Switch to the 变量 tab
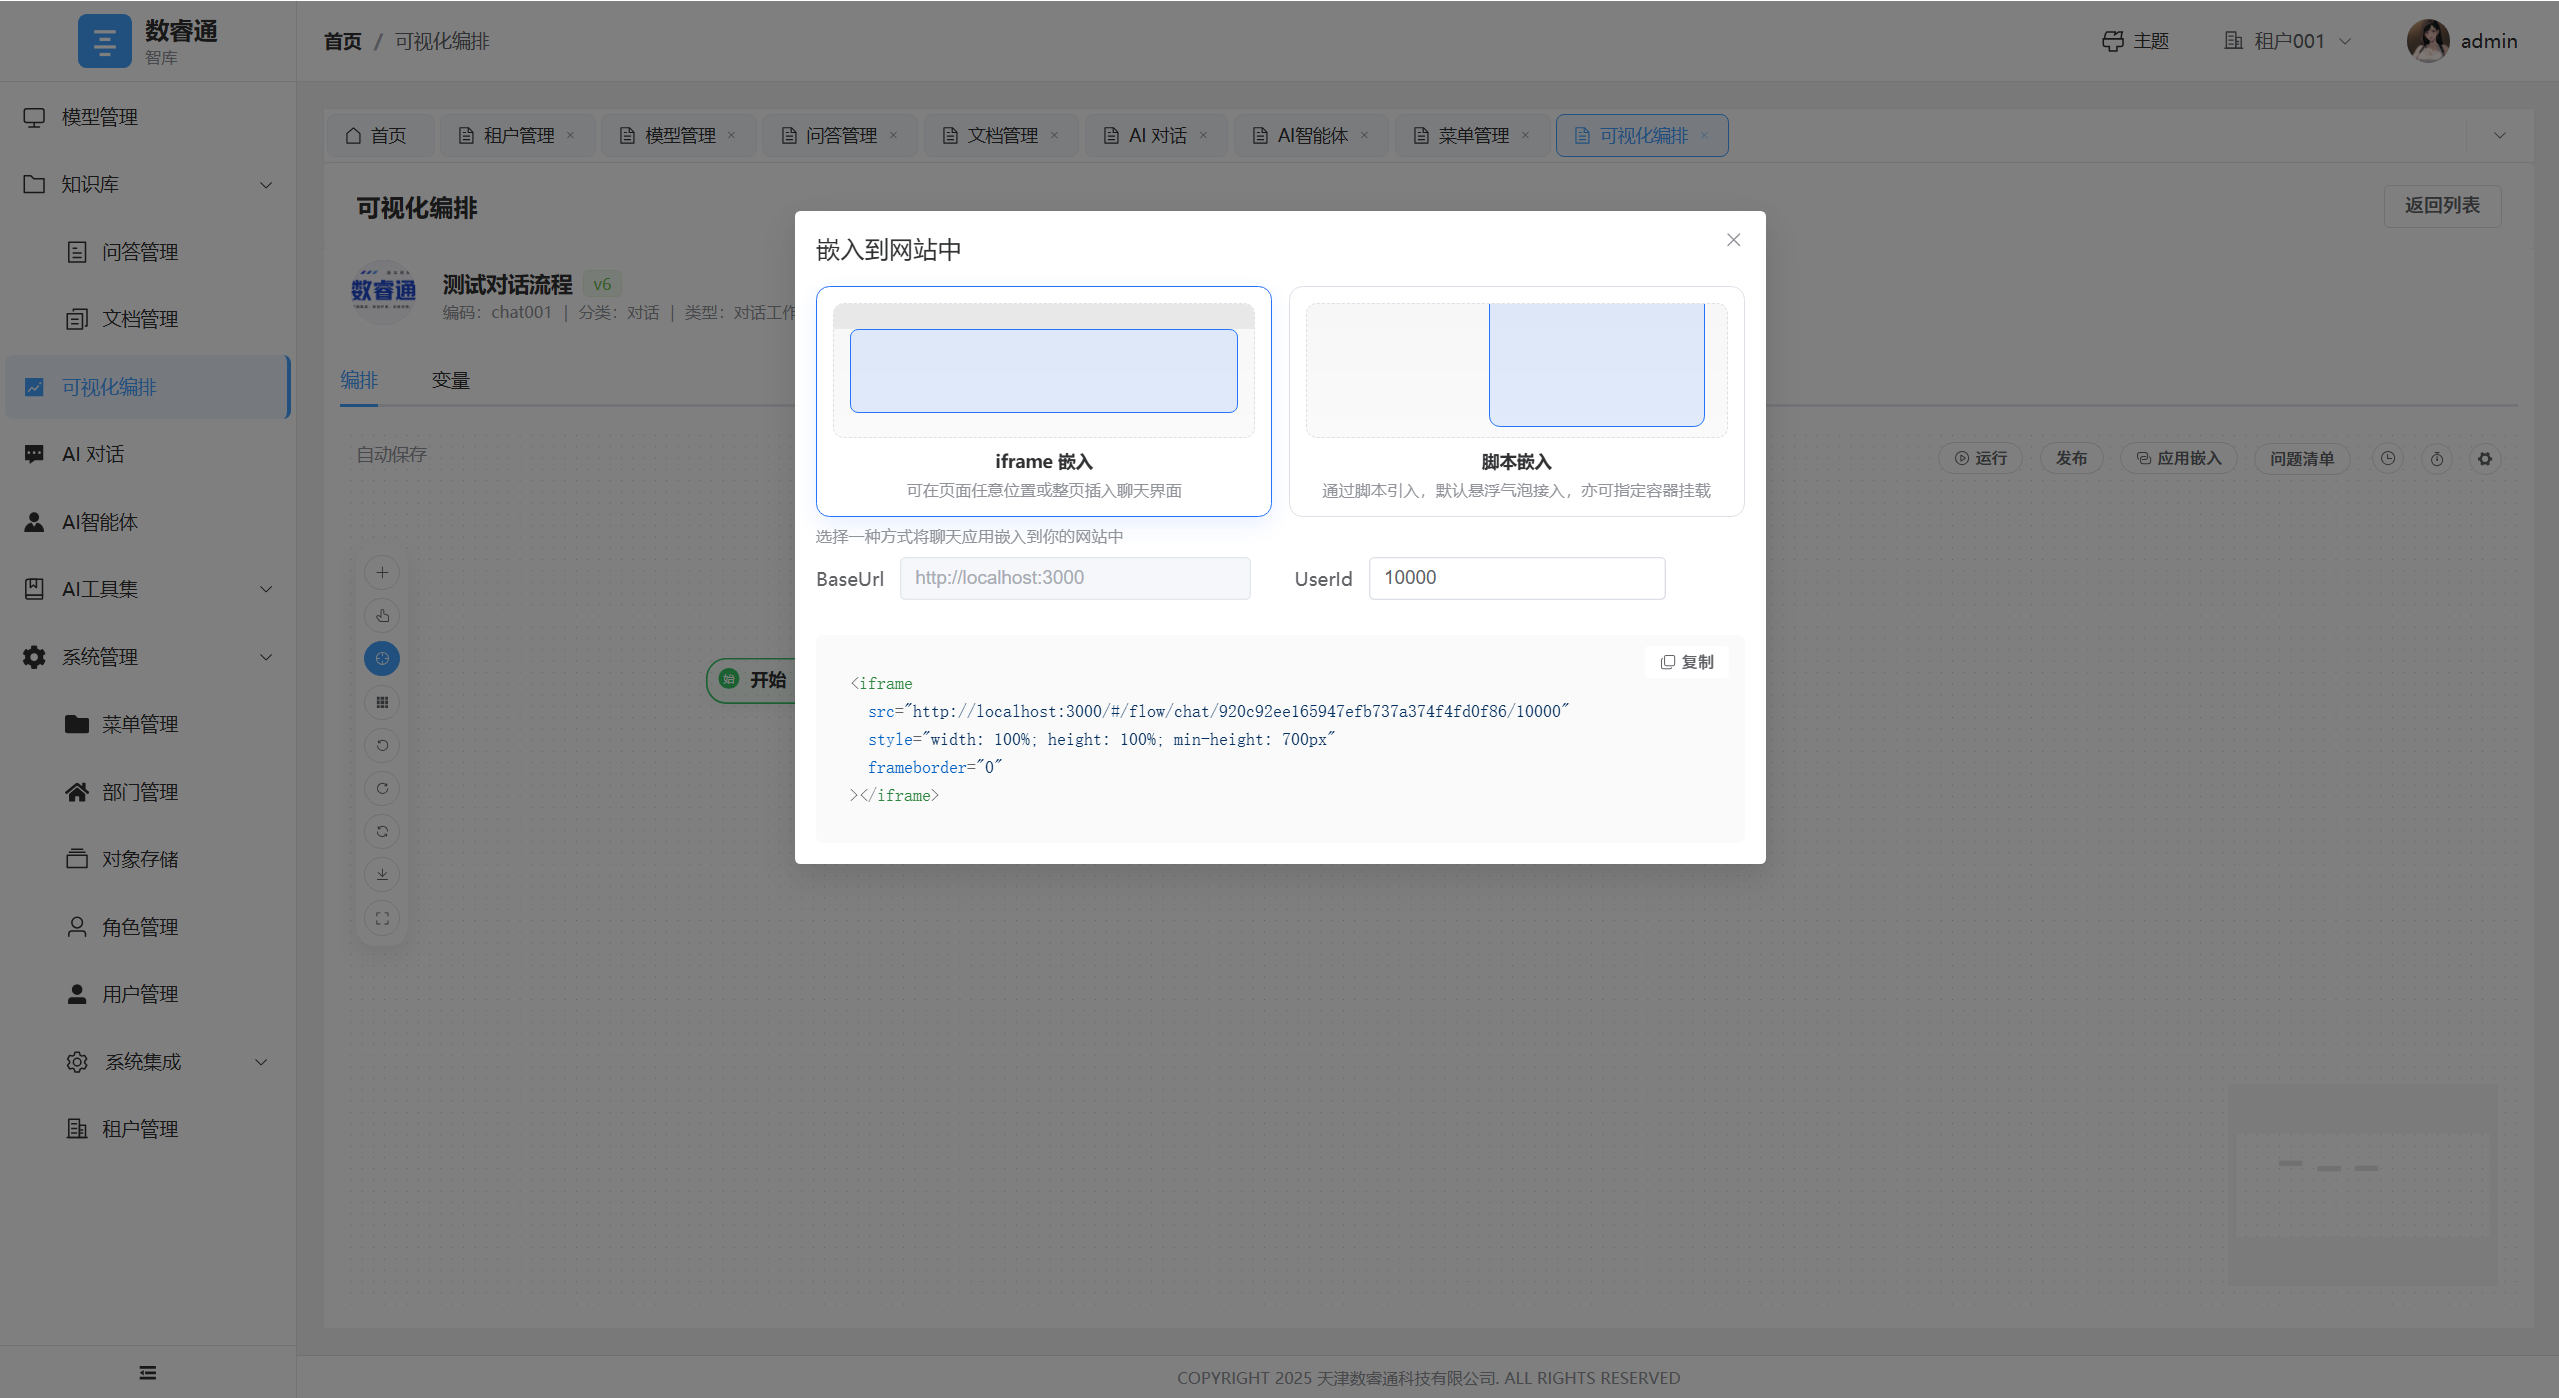 coord(450,380)
